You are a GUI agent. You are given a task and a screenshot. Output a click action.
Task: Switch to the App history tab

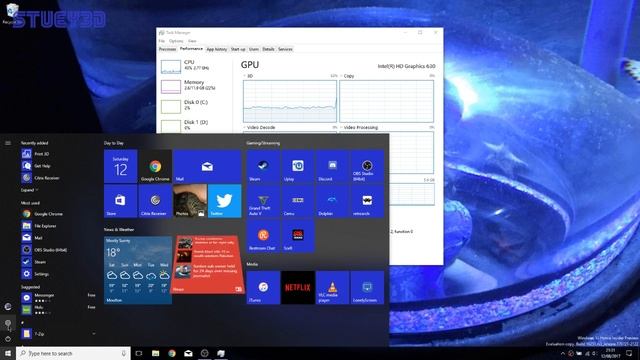coord(216,49)
